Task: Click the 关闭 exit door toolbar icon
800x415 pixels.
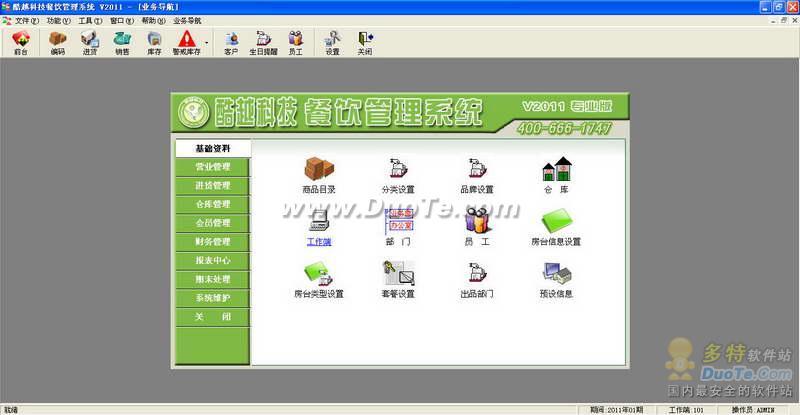Action: click(364, 43)
